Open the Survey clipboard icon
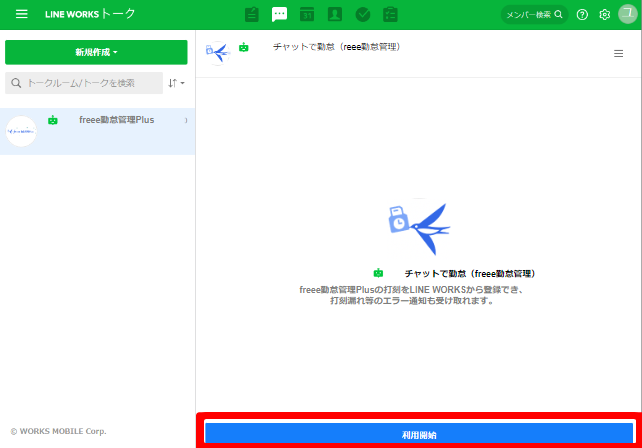The height and width of the screenshot is (448, 642). [390, 14]
